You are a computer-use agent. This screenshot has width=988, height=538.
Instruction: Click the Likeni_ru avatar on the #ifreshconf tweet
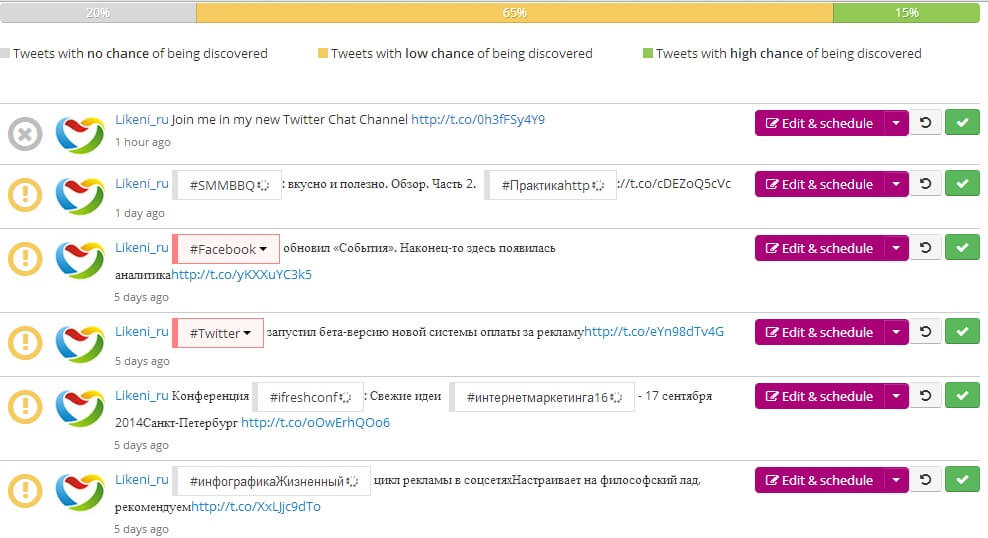pyautogui.click(x=79, y=406)
